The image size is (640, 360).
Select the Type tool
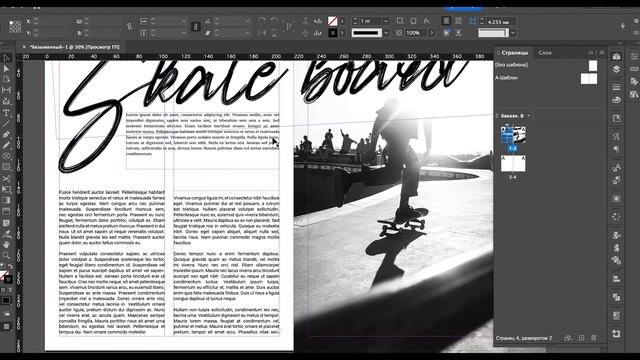point(6,113)
